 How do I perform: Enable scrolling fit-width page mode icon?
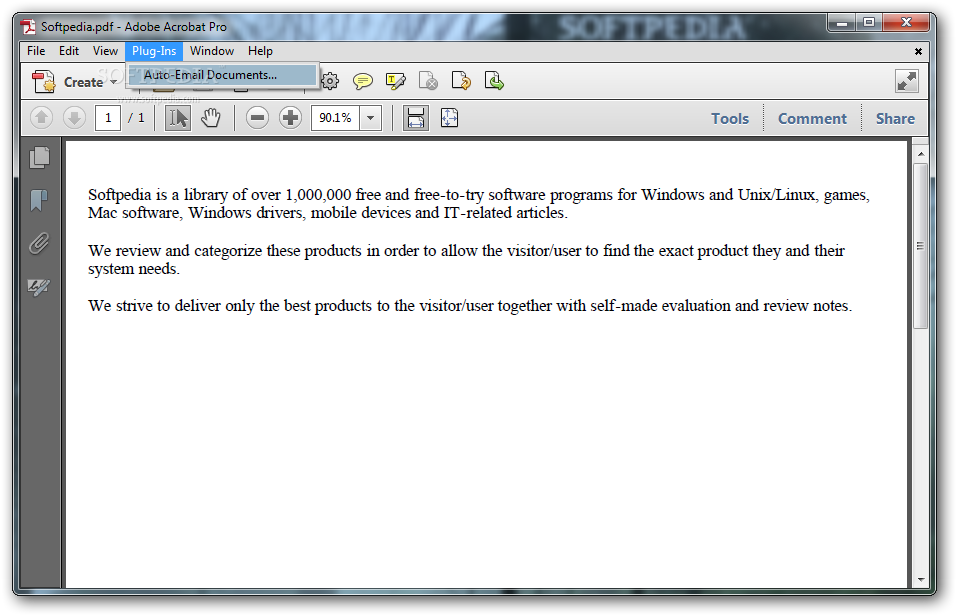point(416,118)
